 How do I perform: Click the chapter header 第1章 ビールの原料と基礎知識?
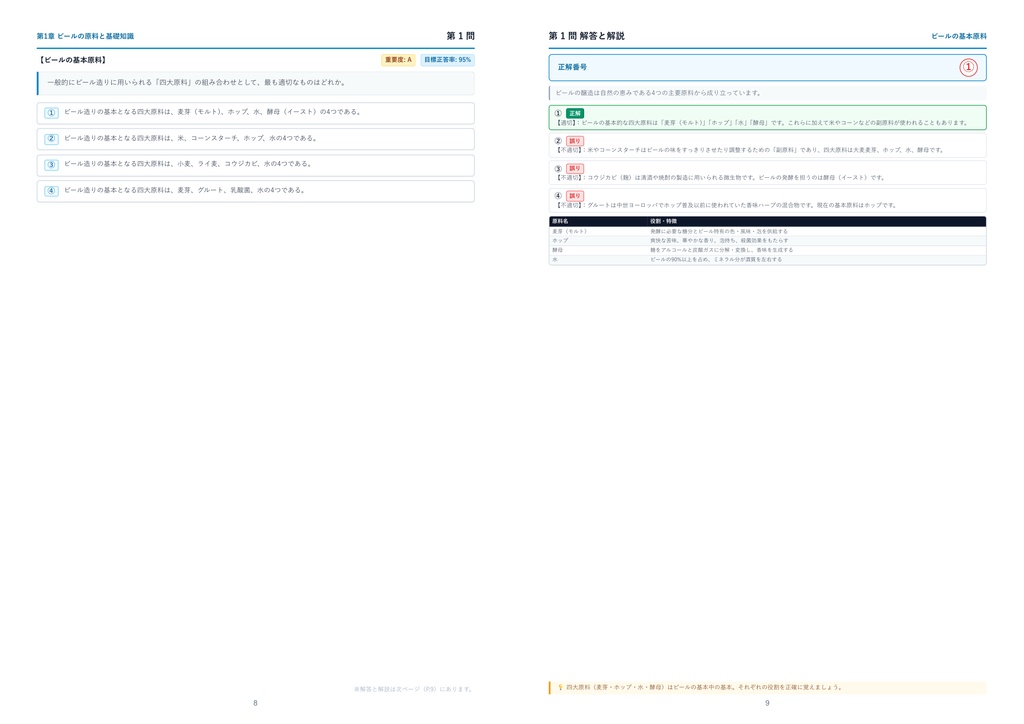pos(86,36)
